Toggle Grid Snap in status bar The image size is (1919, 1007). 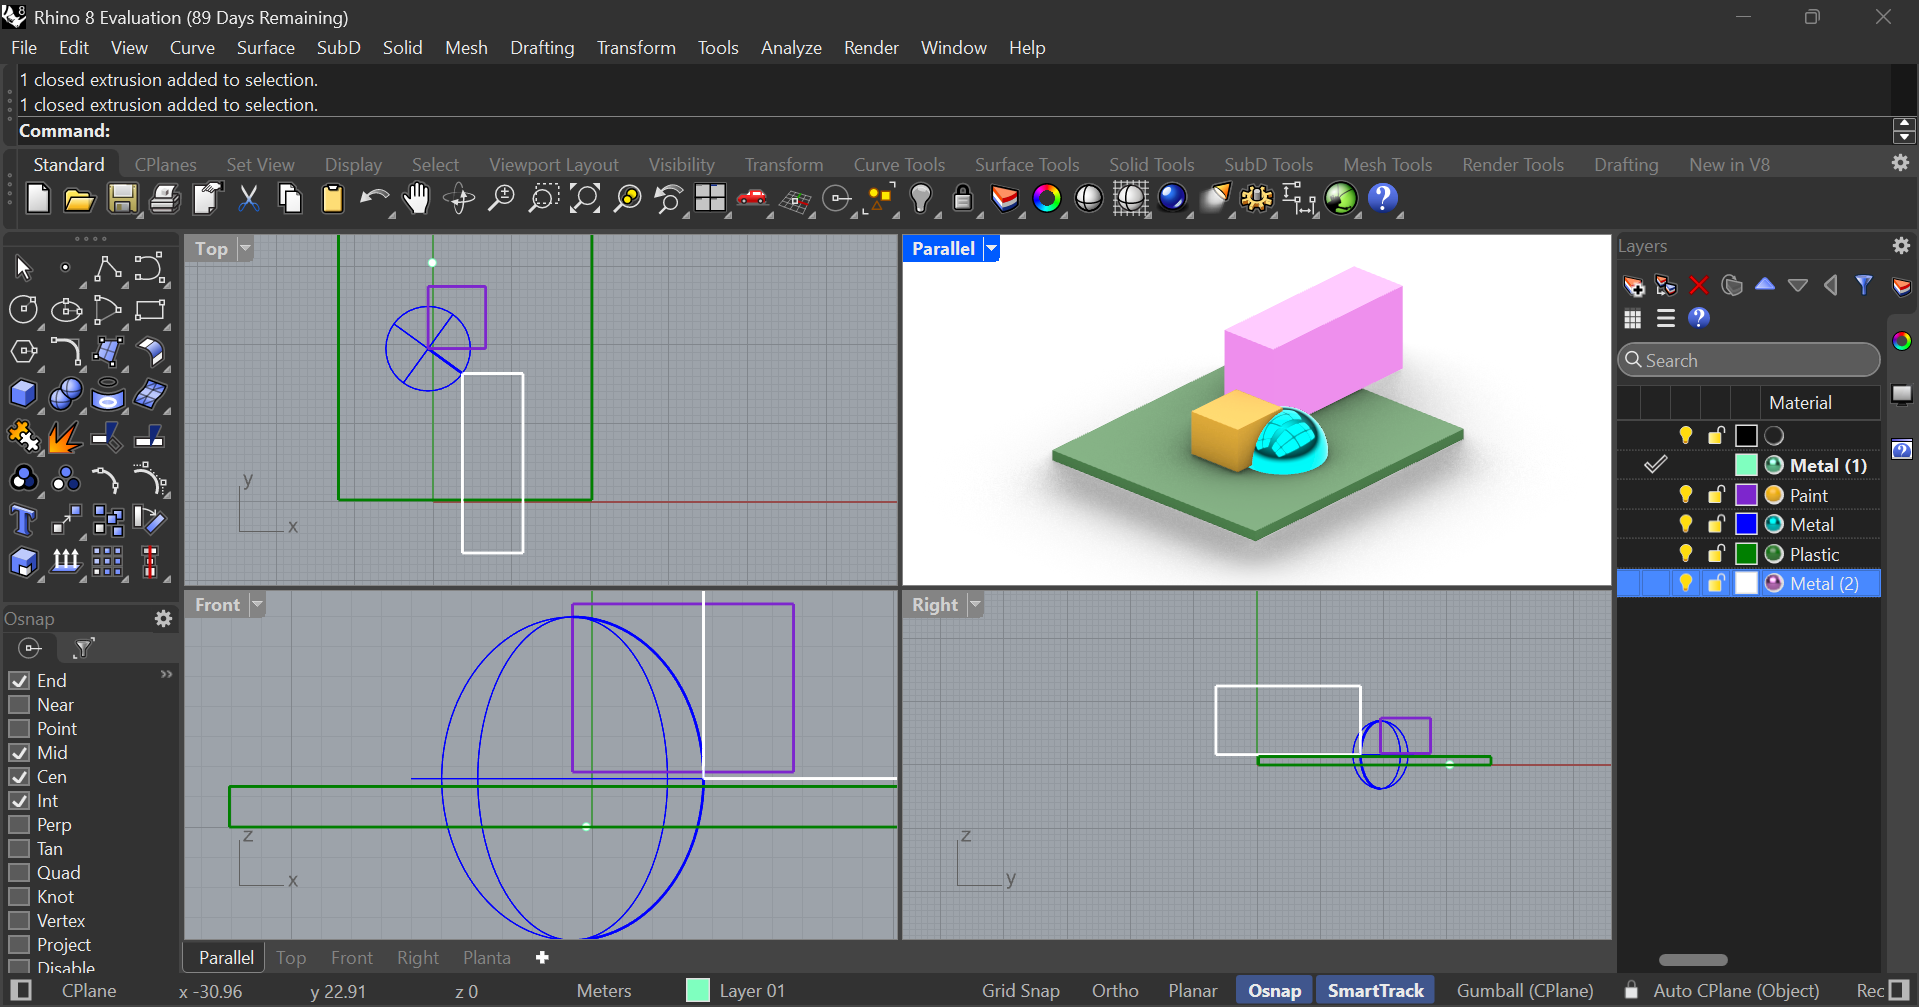[1020, 991]
